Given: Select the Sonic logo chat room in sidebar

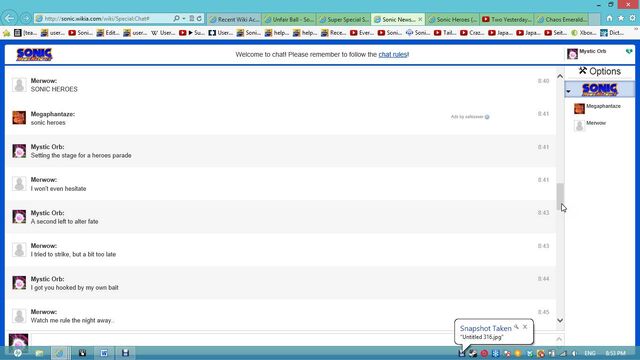Looking at the screenshot, I should 600,89.
